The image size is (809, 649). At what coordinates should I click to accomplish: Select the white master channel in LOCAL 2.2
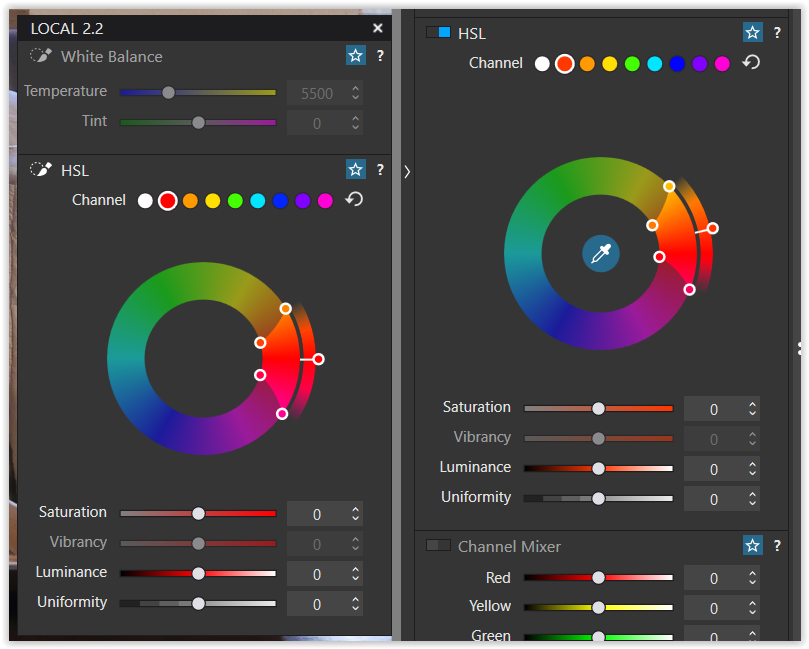(145, 201)
